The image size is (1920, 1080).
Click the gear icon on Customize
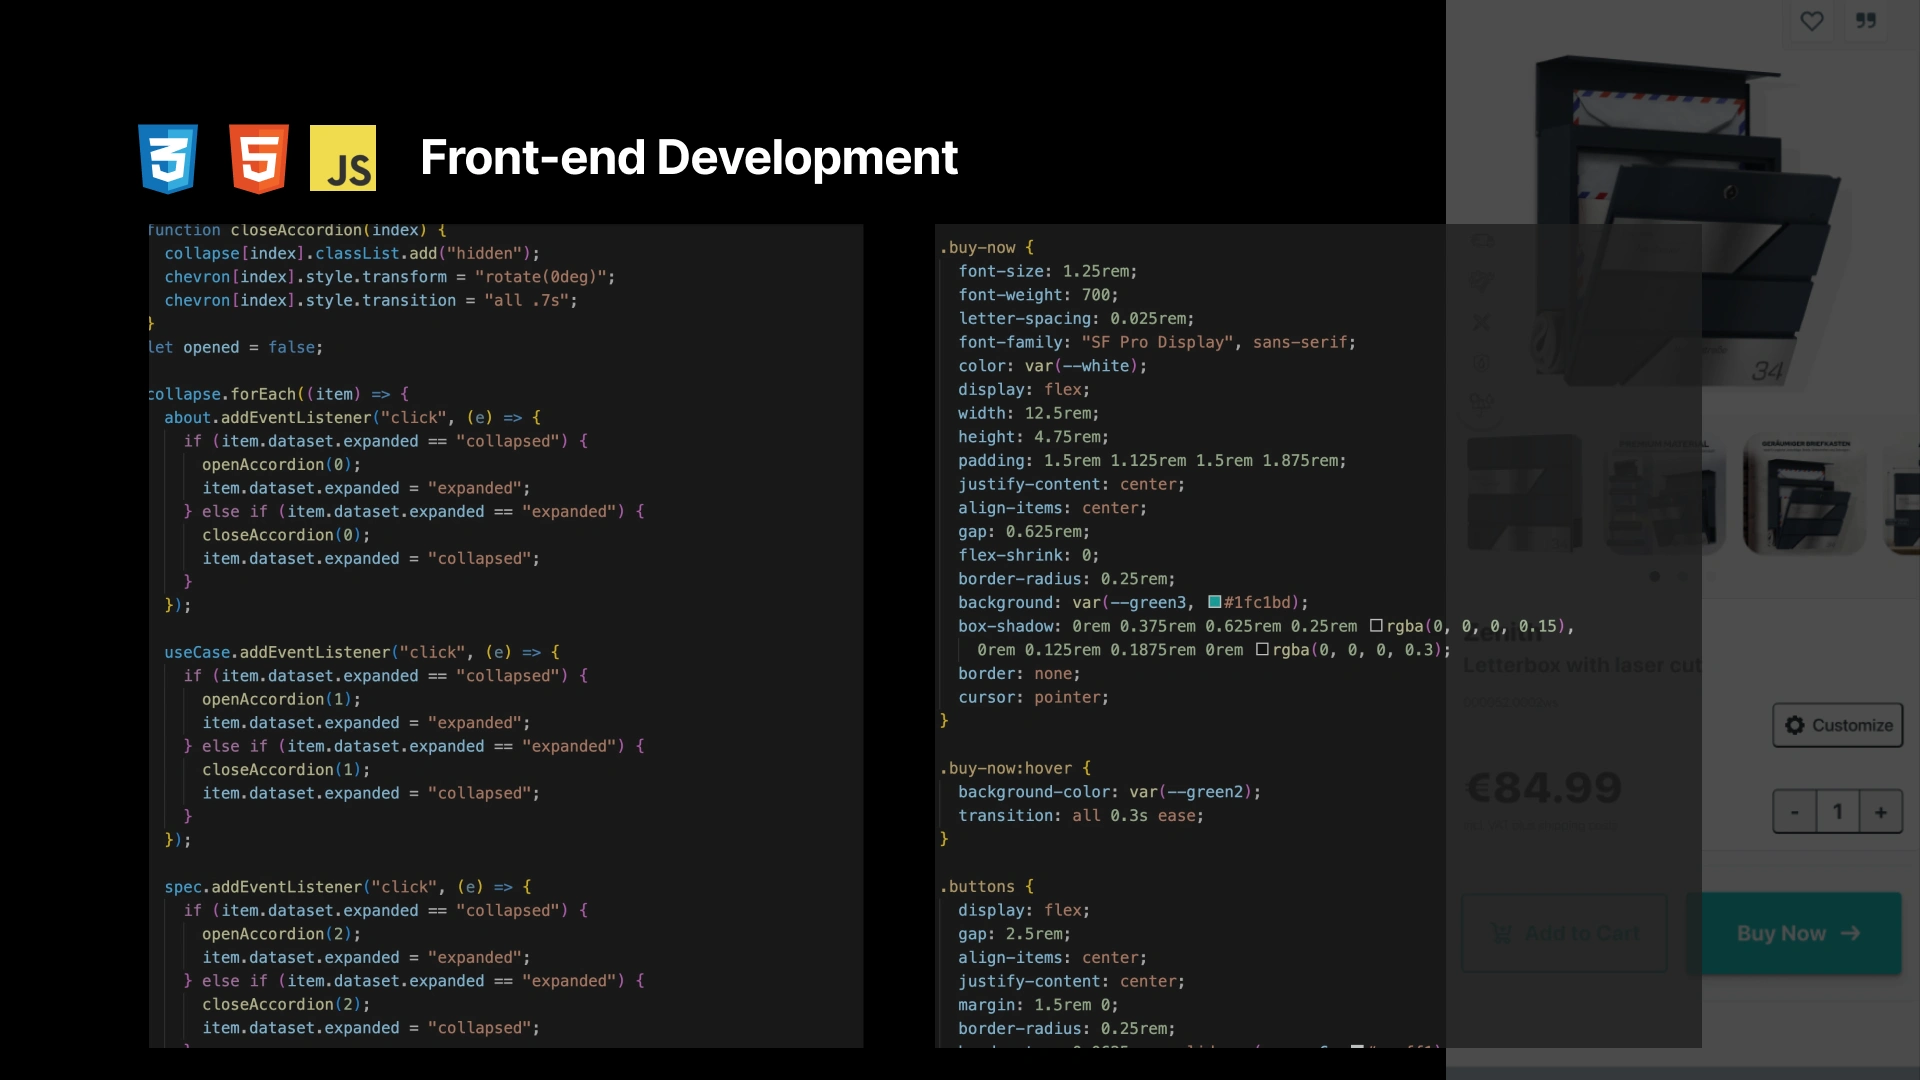[1795, 725]
